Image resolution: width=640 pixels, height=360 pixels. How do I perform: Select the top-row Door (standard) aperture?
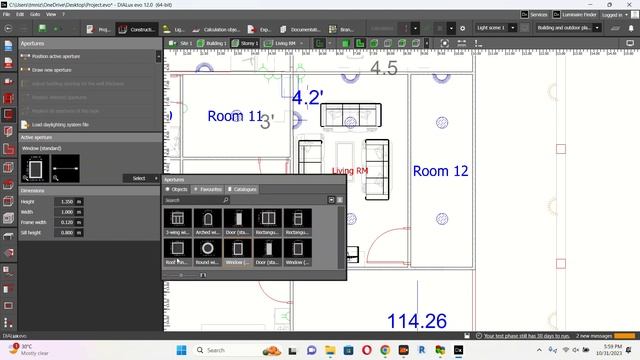click(x=238, y=222)
